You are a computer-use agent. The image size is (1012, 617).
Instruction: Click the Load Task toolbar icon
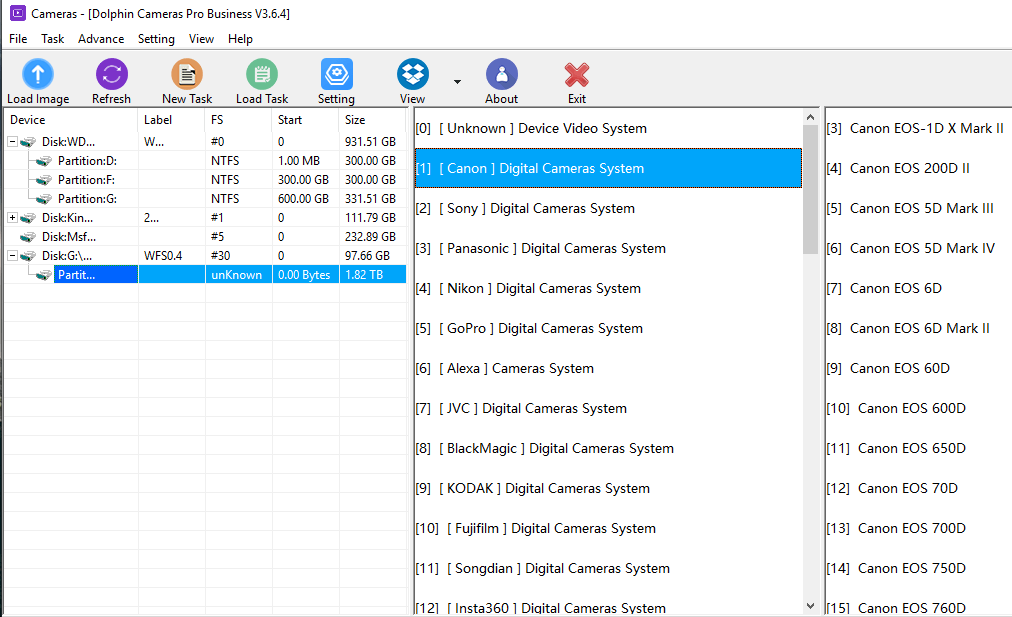(x=261, y=75)
